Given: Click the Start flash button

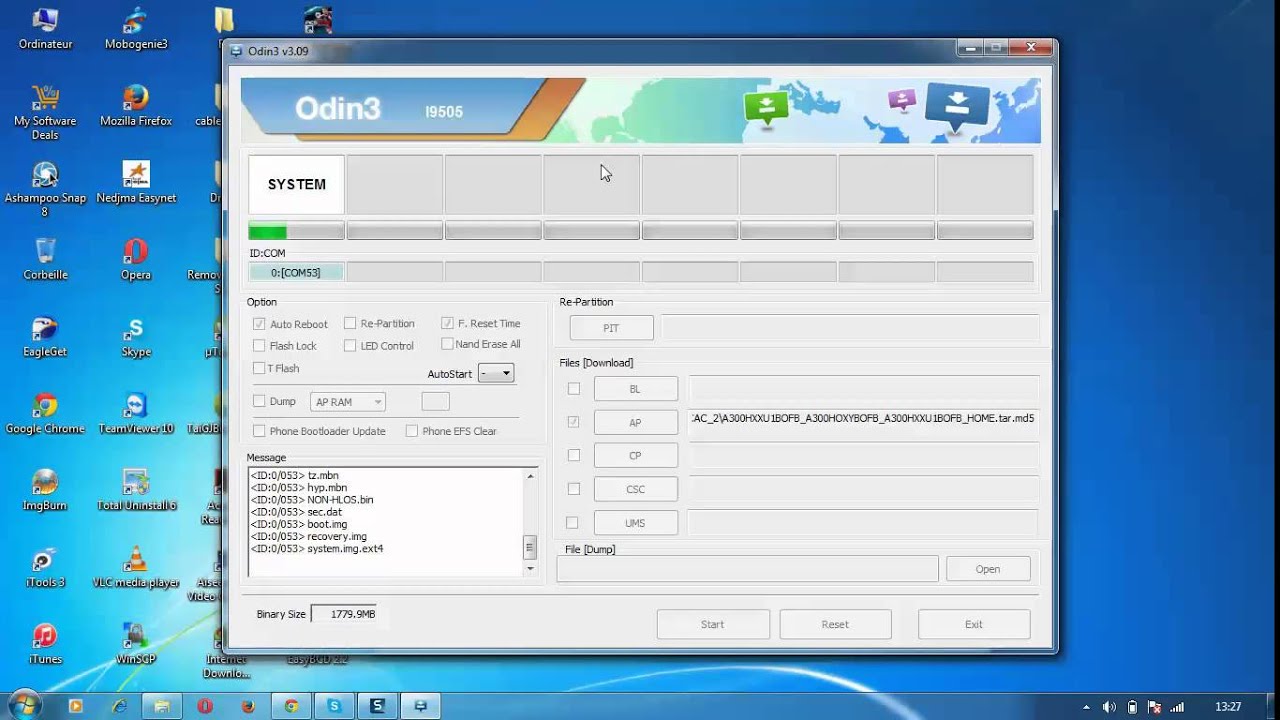Looking at the screenshot, I should (713, 625).
